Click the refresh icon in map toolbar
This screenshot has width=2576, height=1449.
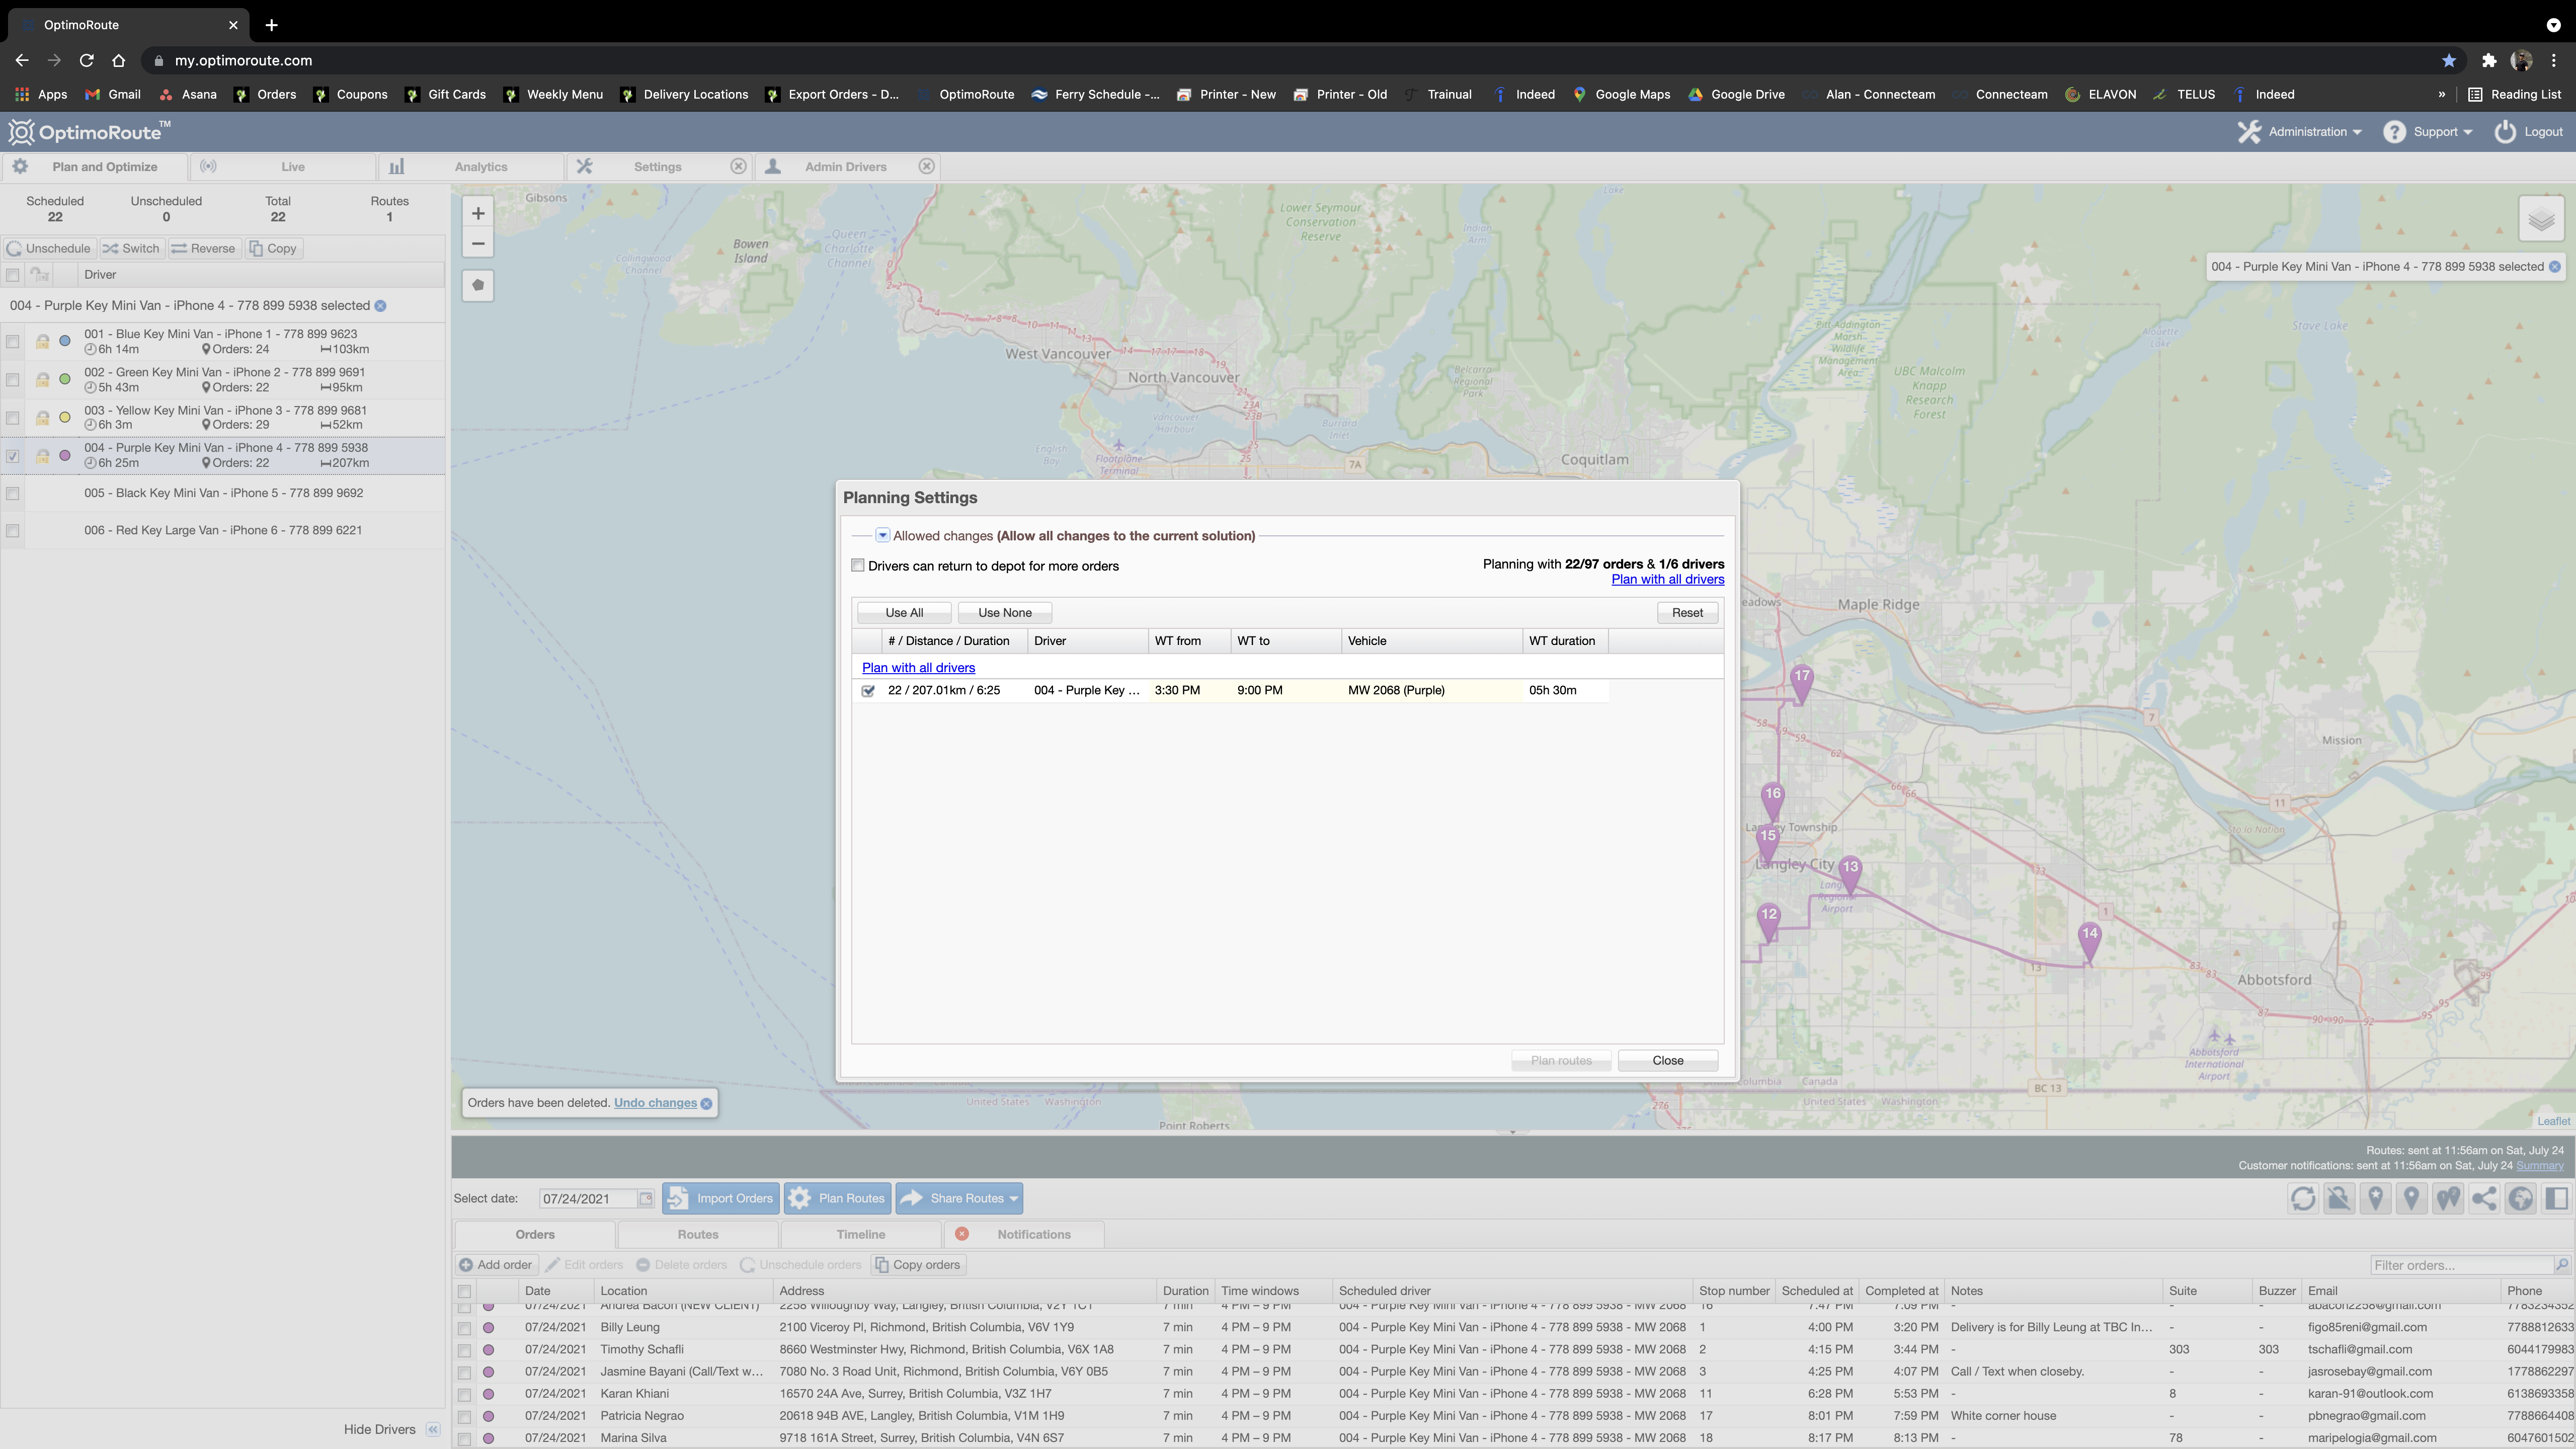click(x=2303, y=1198)
